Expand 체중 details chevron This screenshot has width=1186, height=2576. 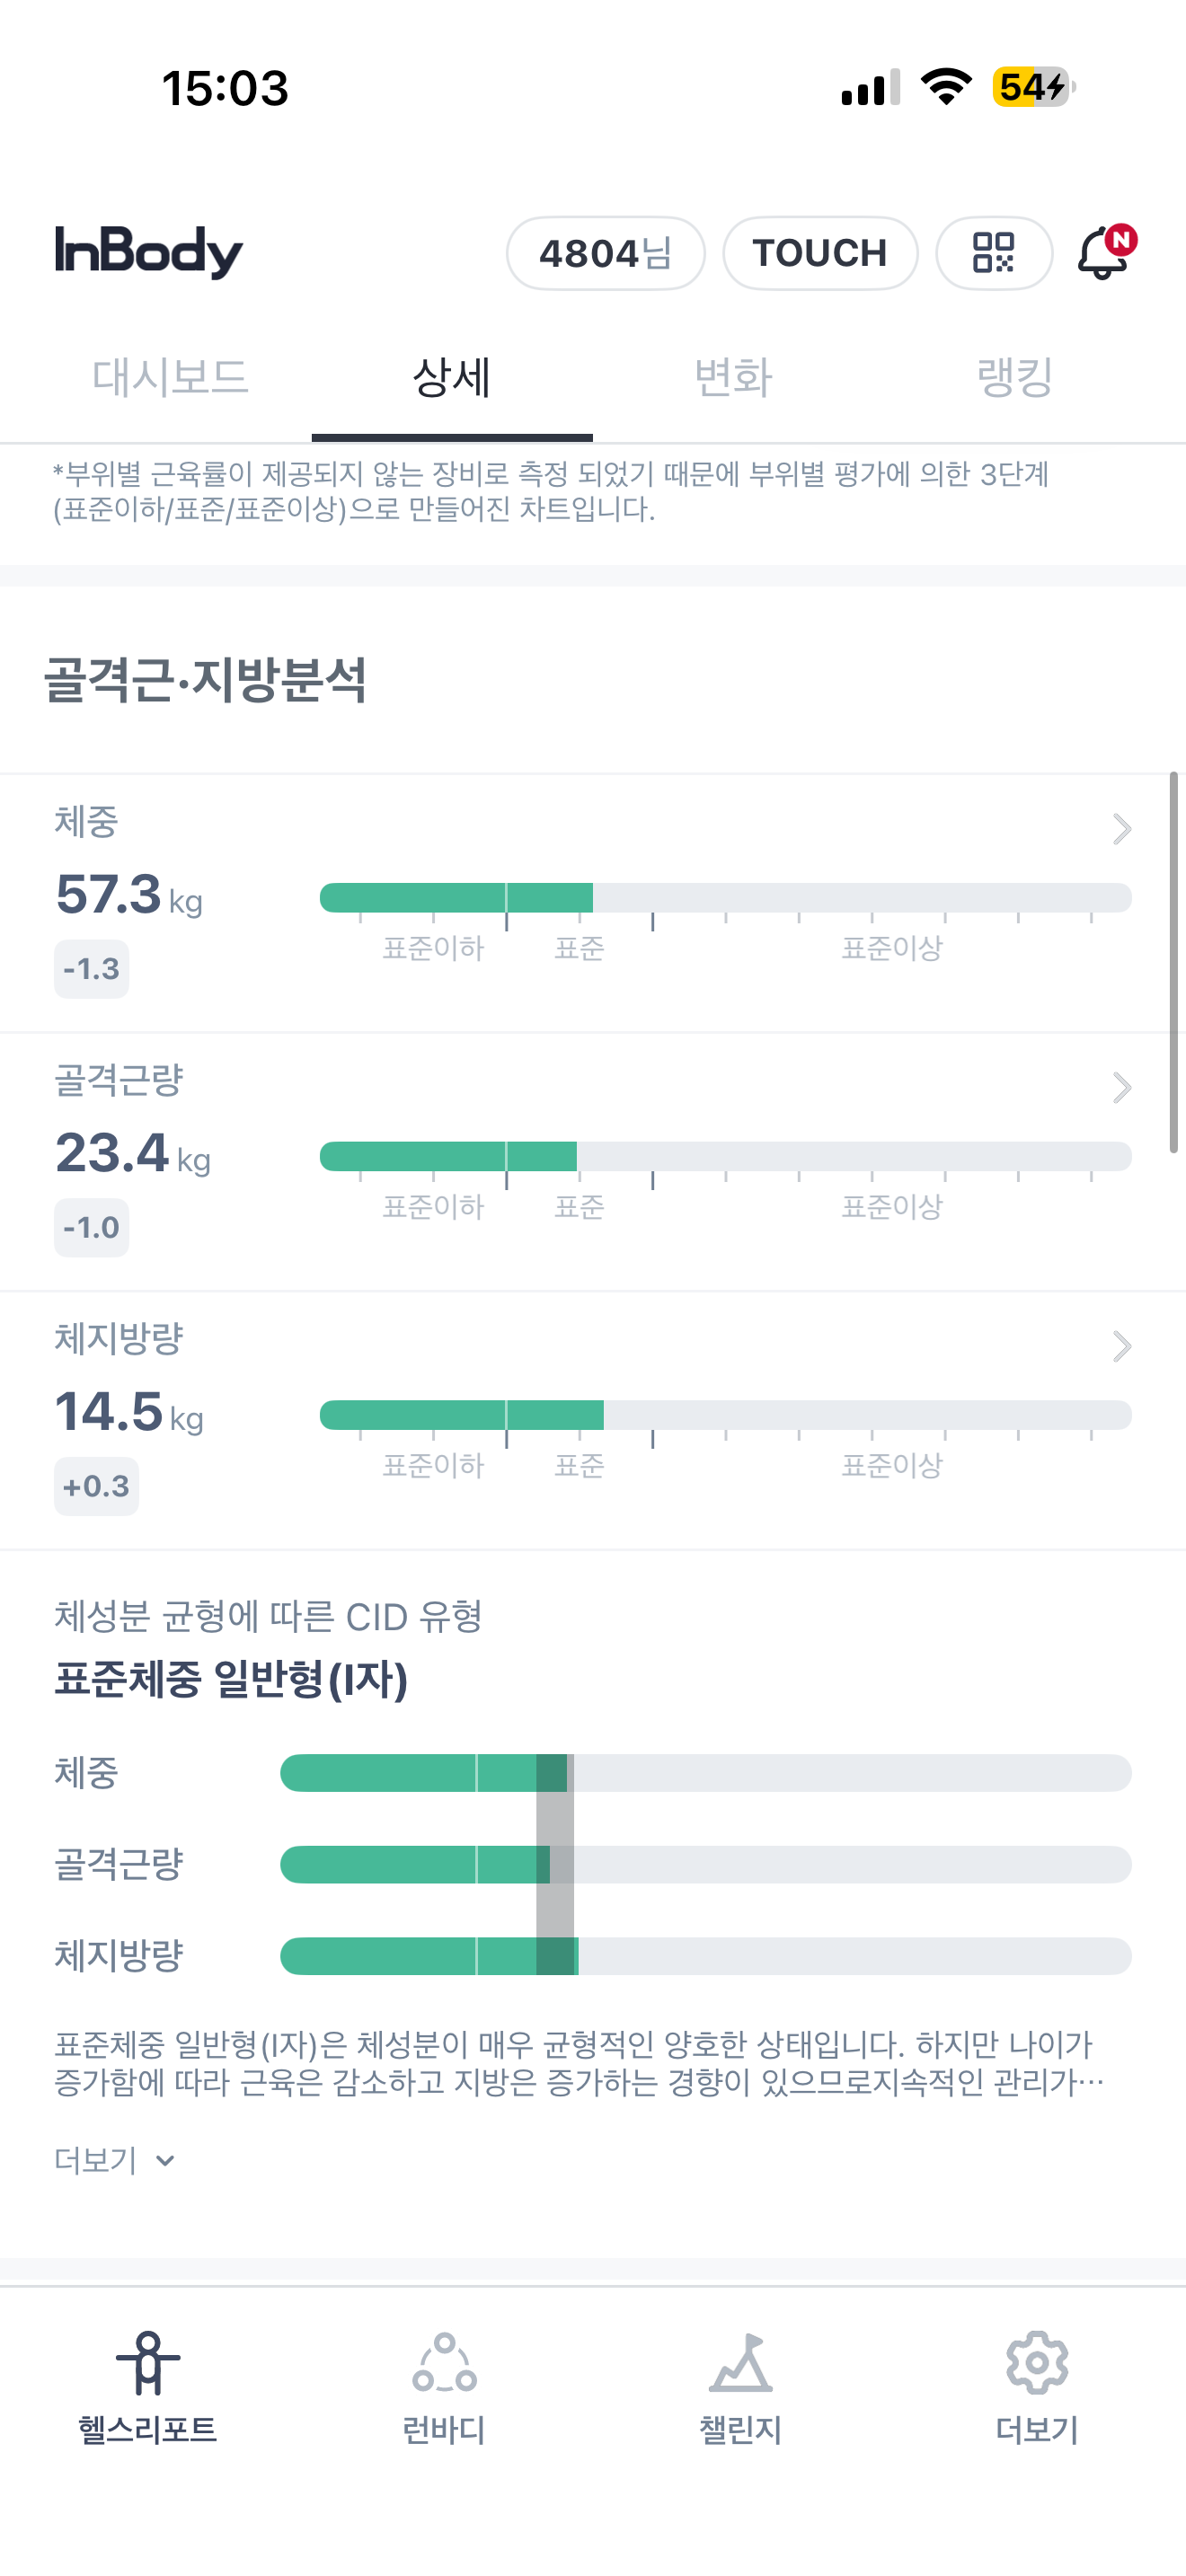click(1121, 829)
